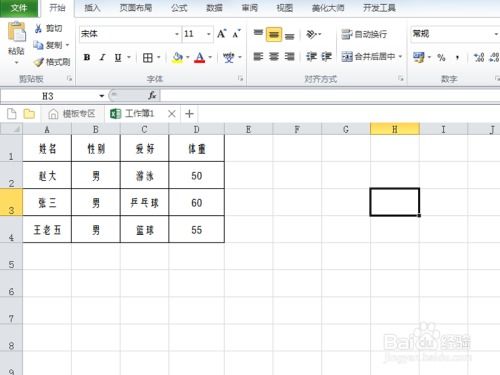The height and width of the screenshot is (375, 500).
Task: Click the phonetic guide 文 icon
Action: pos(228,57)
